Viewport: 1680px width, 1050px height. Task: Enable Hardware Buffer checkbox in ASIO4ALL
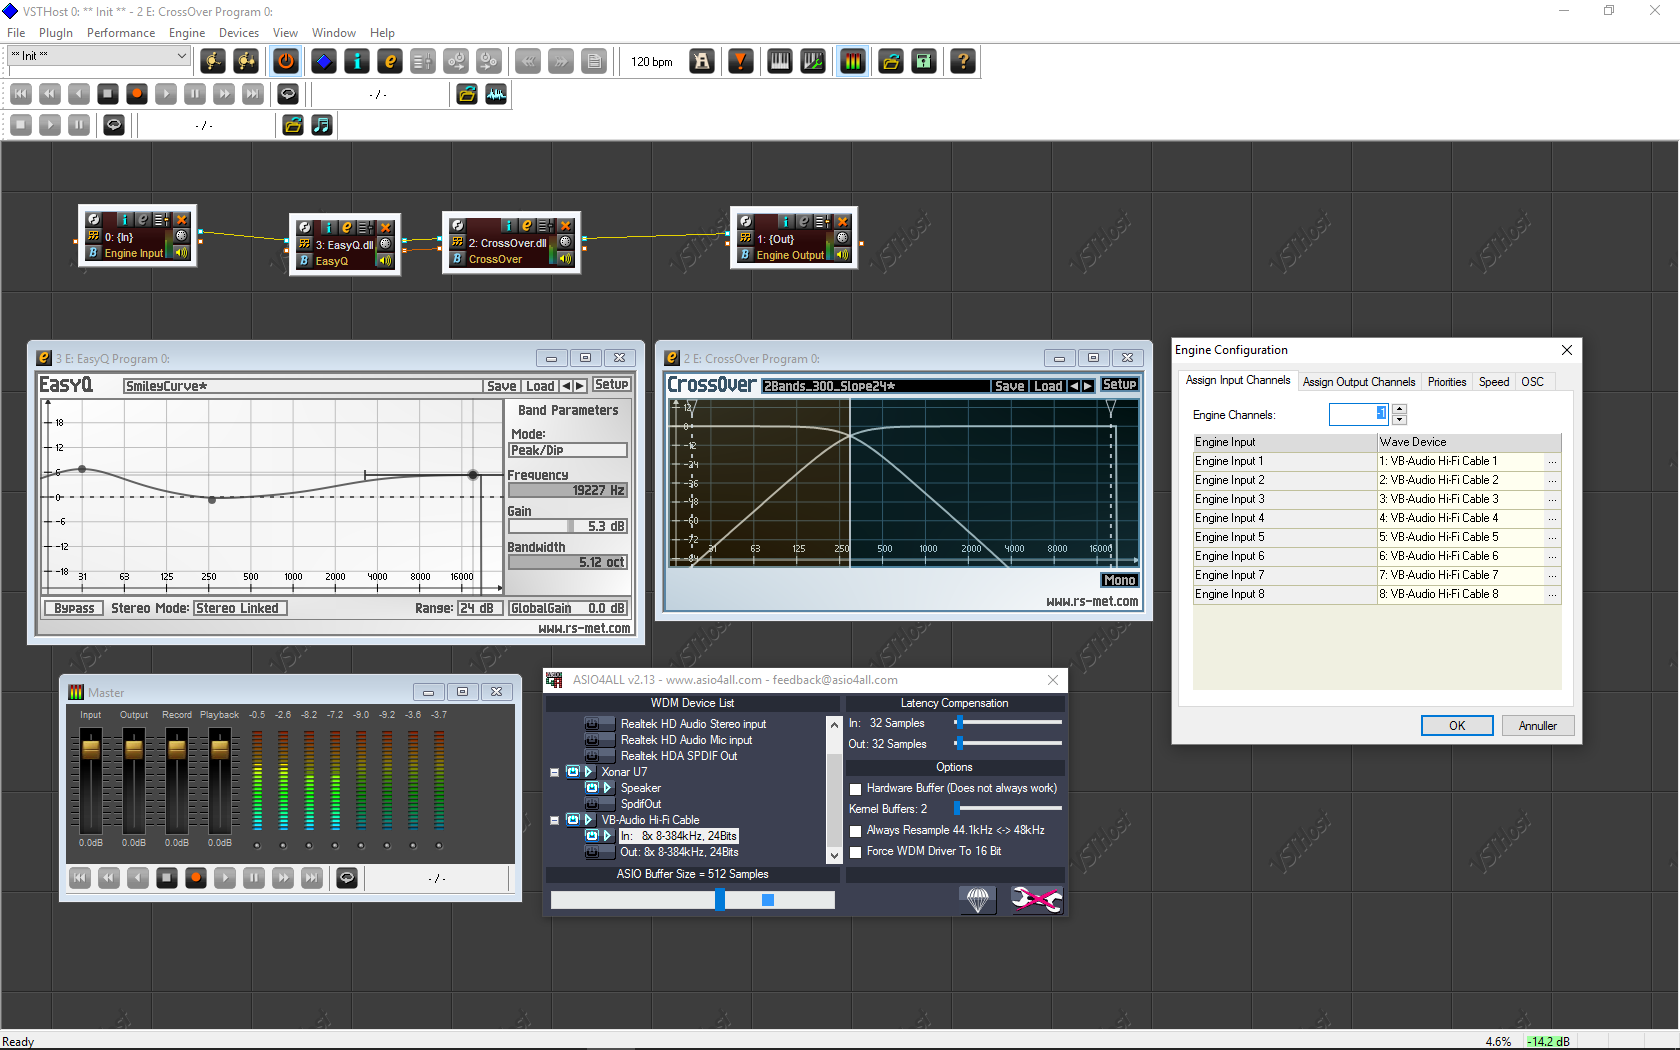pyautogui.click(x=855, y=789)
